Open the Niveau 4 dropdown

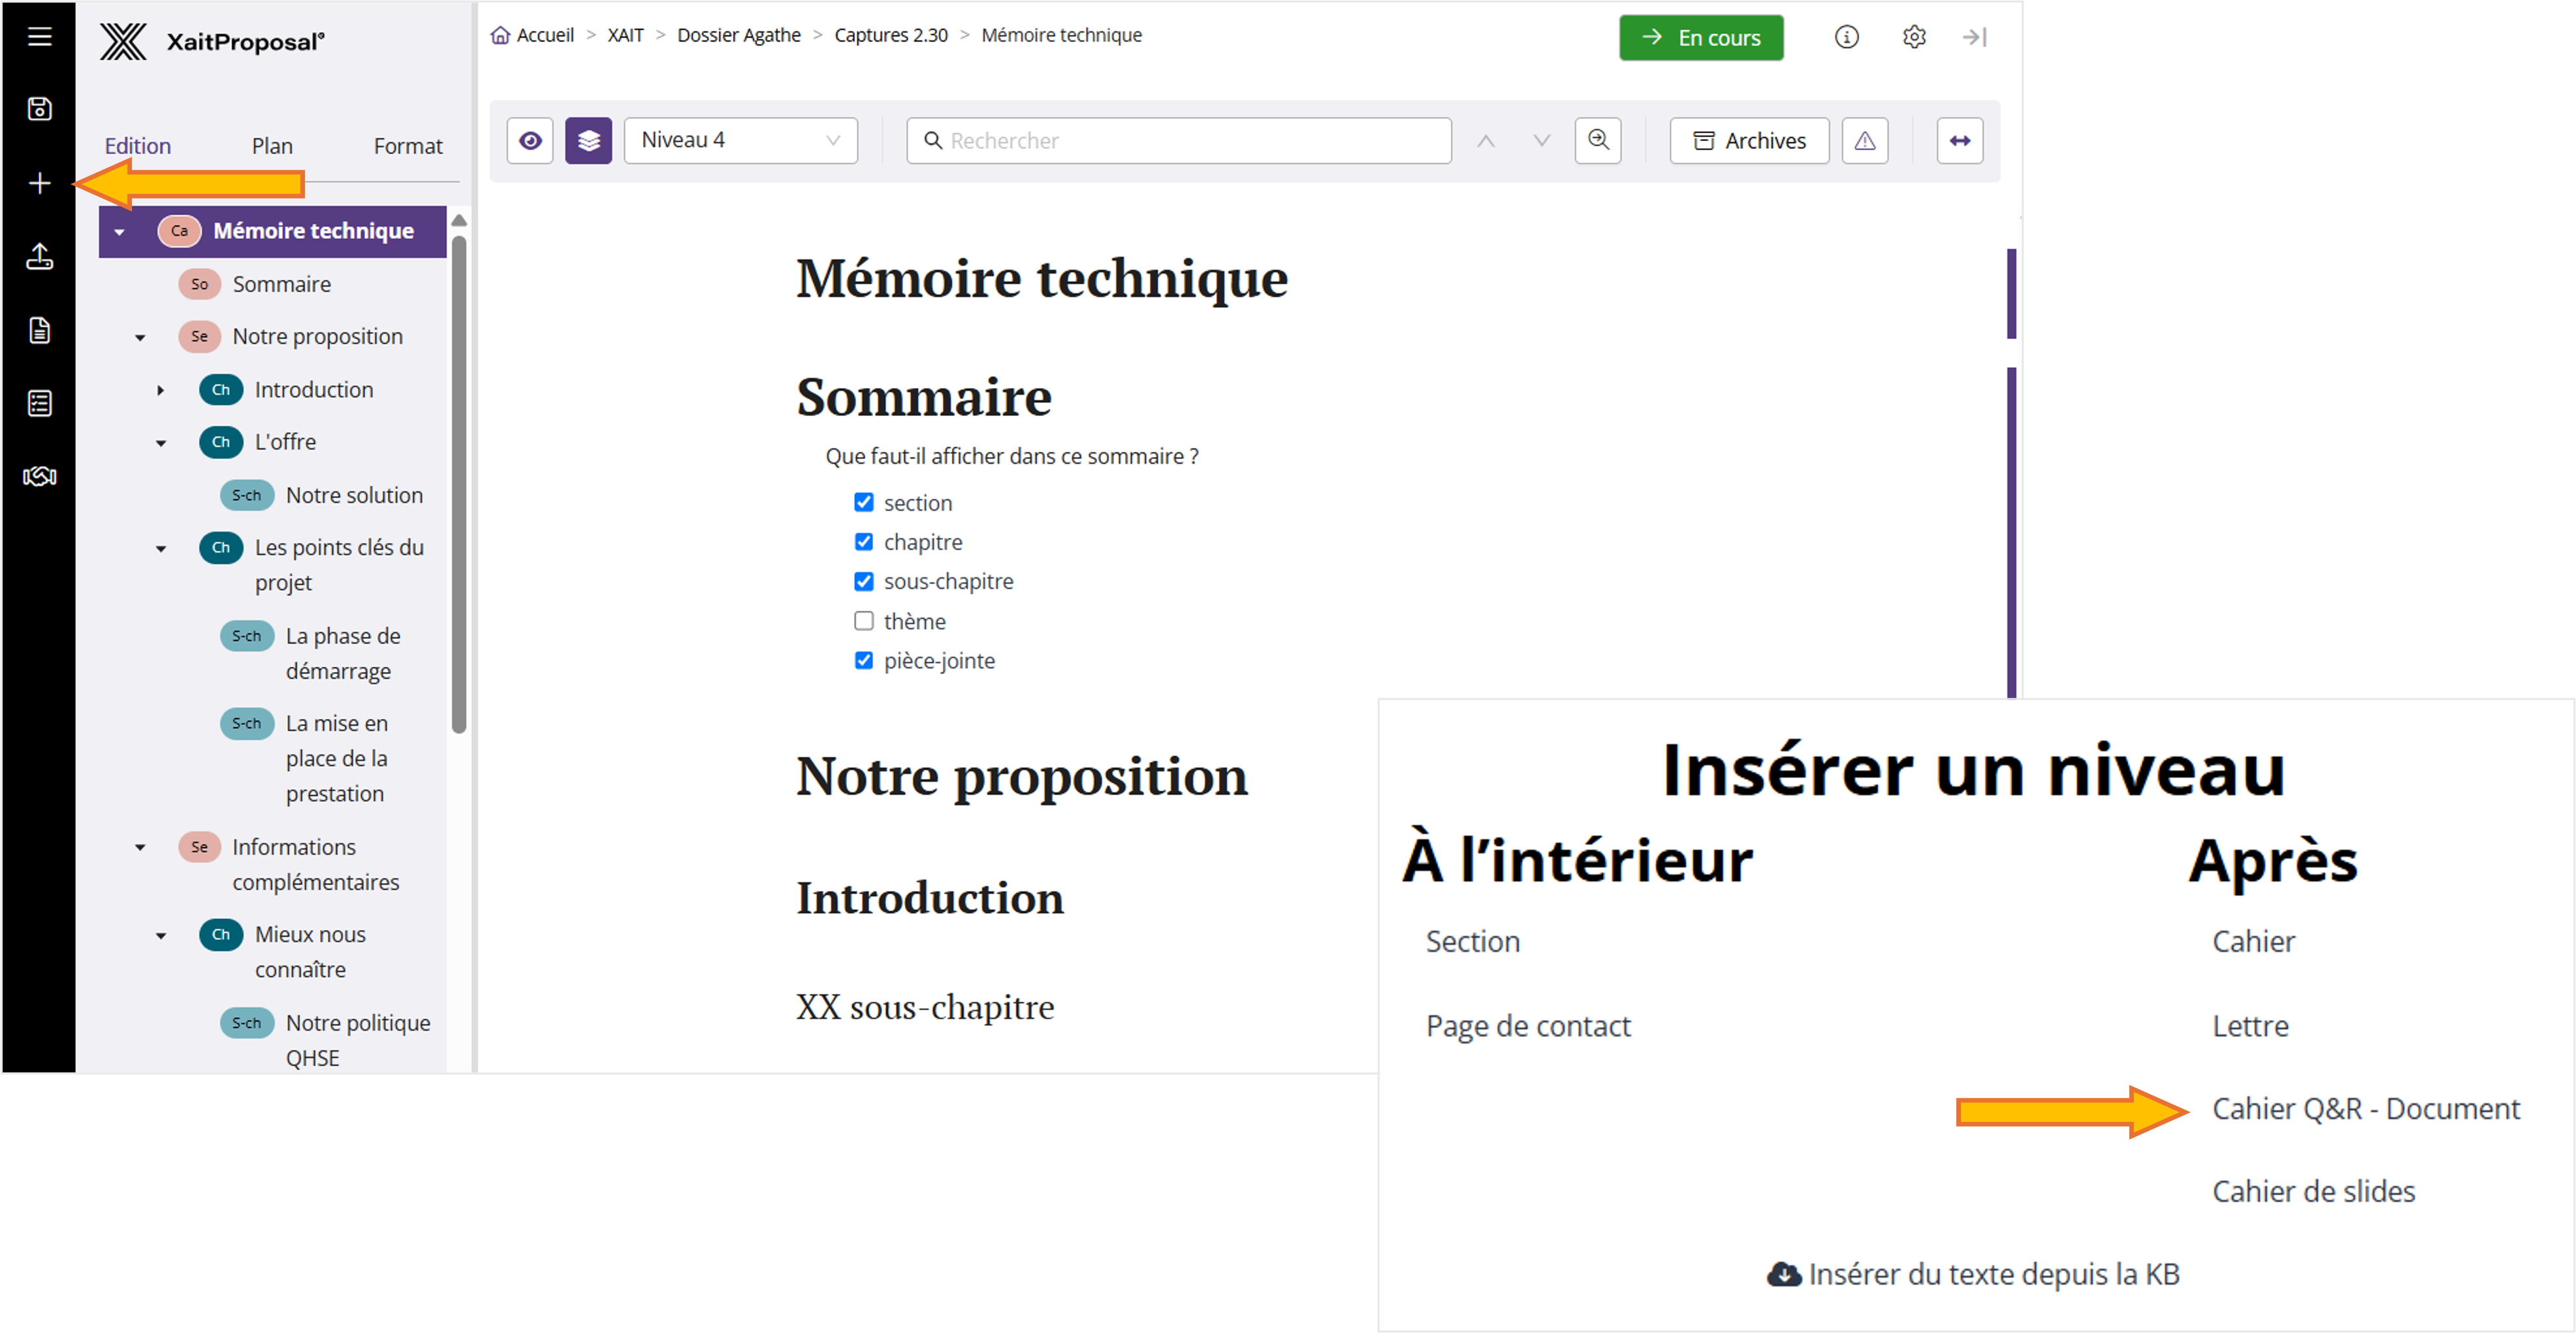pyautogui.click(x=740, y=141)
